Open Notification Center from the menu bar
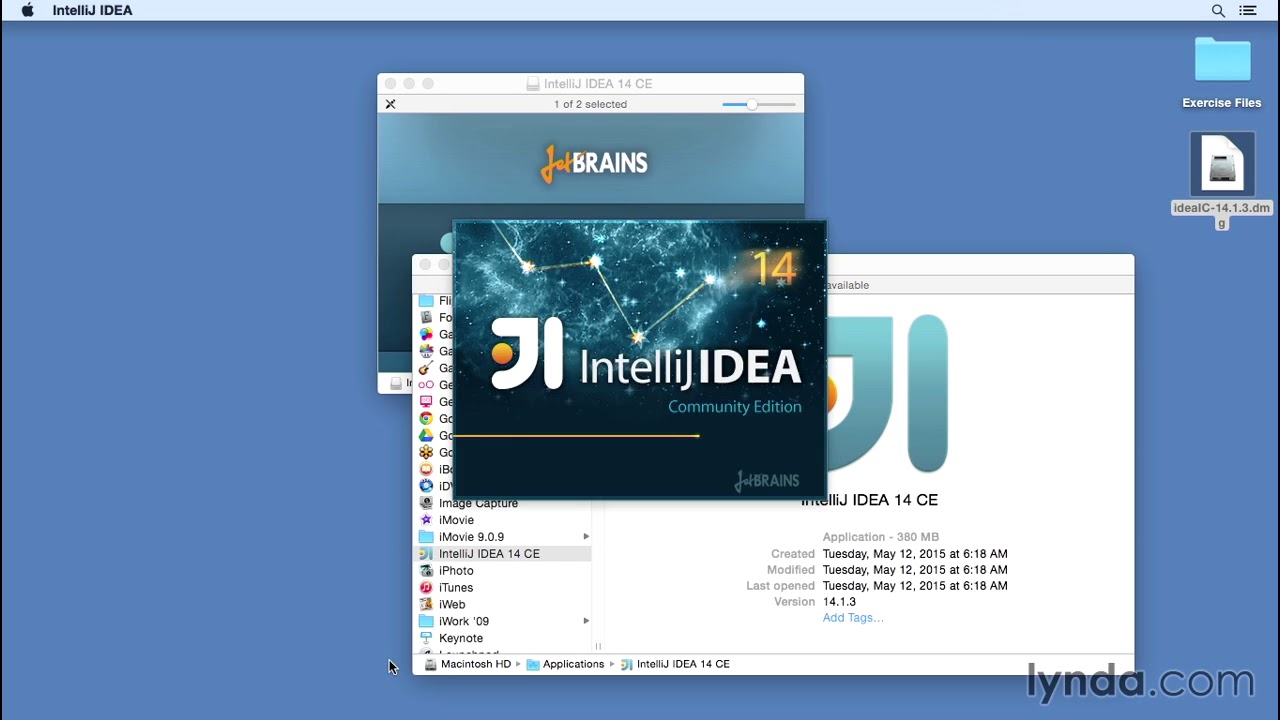This screenshot has height=720, width=1280. pos(1248,10)
